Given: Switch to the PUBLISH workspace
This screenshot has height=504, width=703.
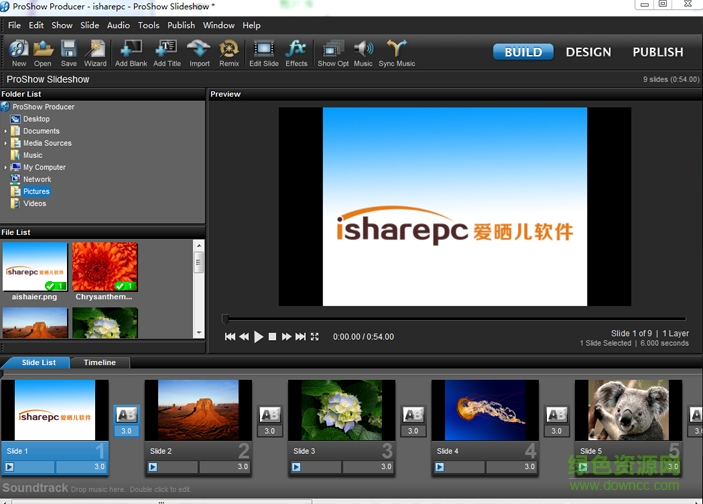Looking at the screenshot, I should (657, 52).
